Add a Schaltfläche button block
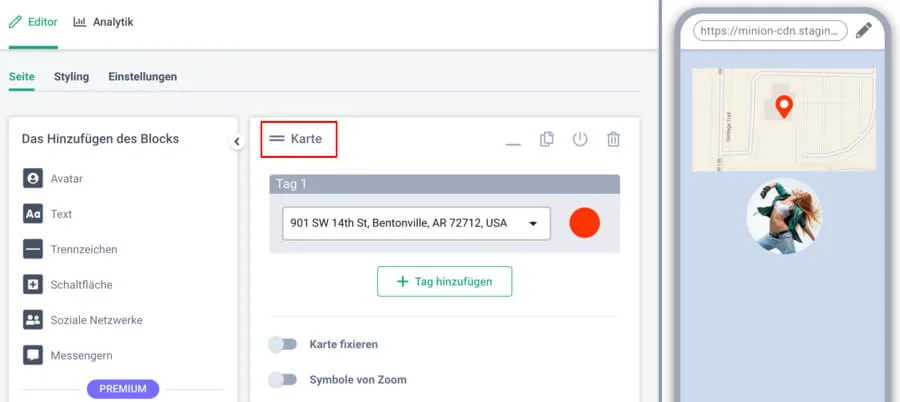Screen dimensions: 900x402 81,285
